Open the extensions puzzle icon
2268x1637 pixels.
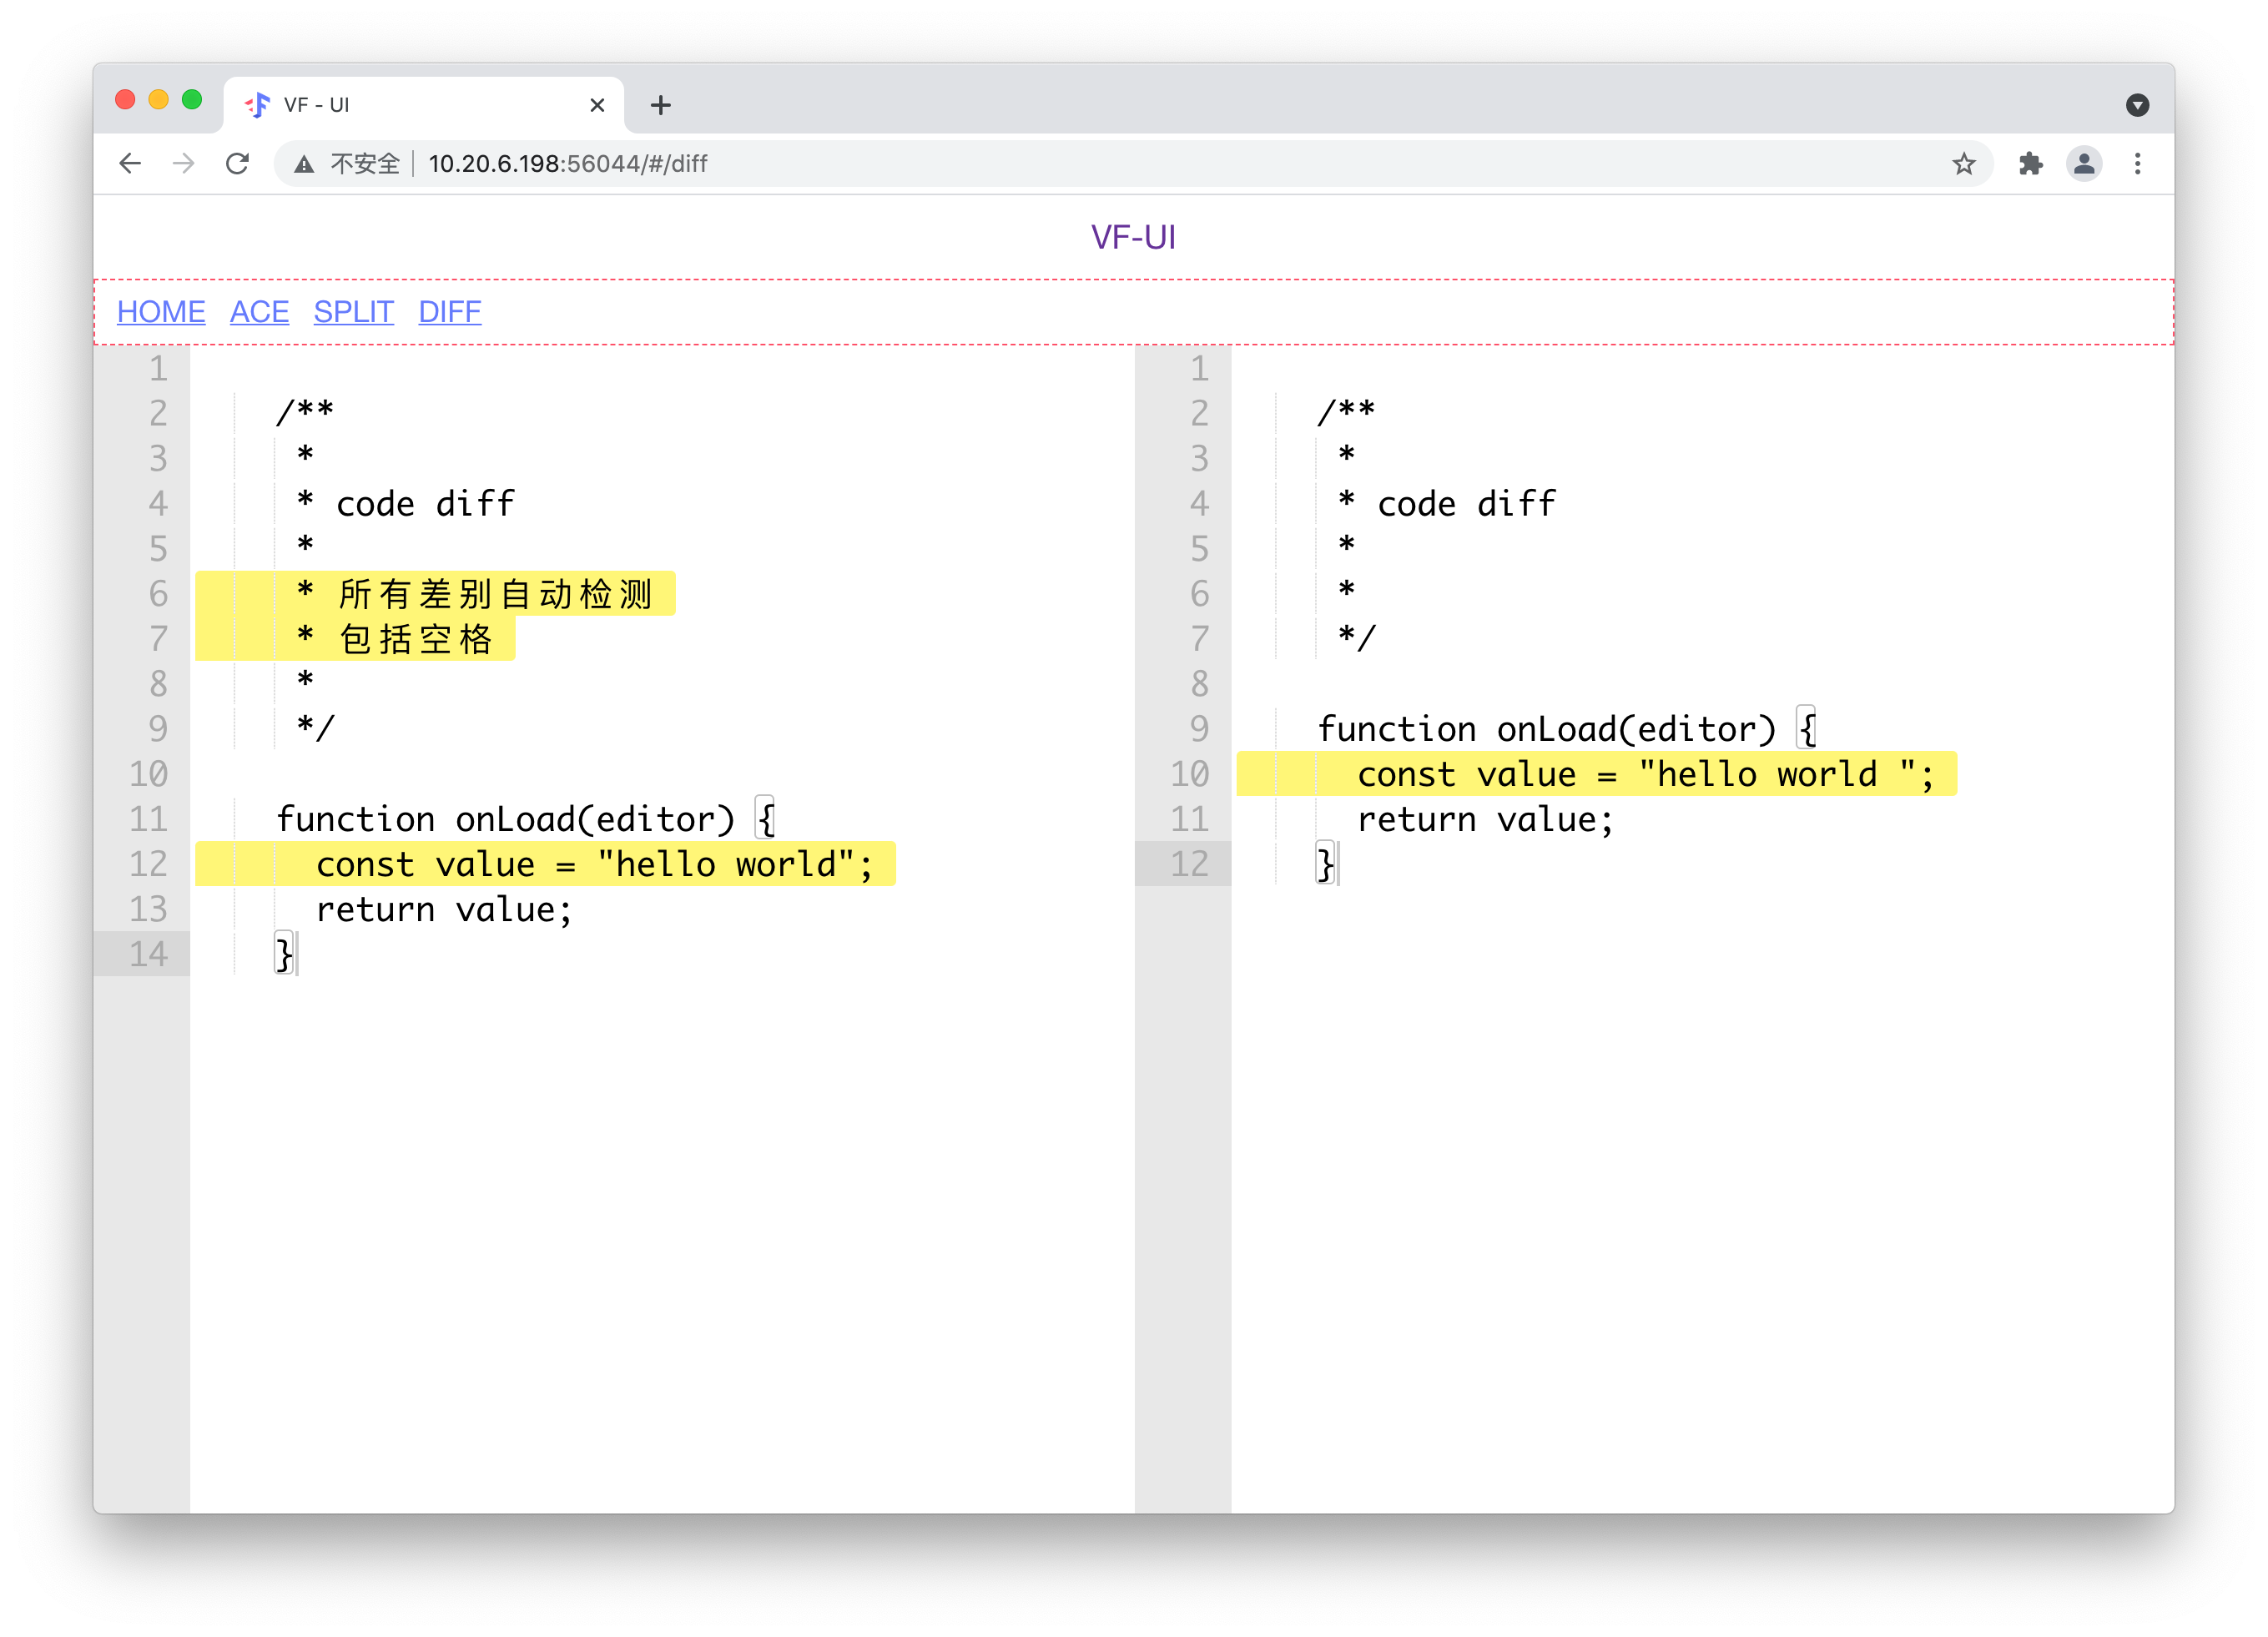(2030, 163)
